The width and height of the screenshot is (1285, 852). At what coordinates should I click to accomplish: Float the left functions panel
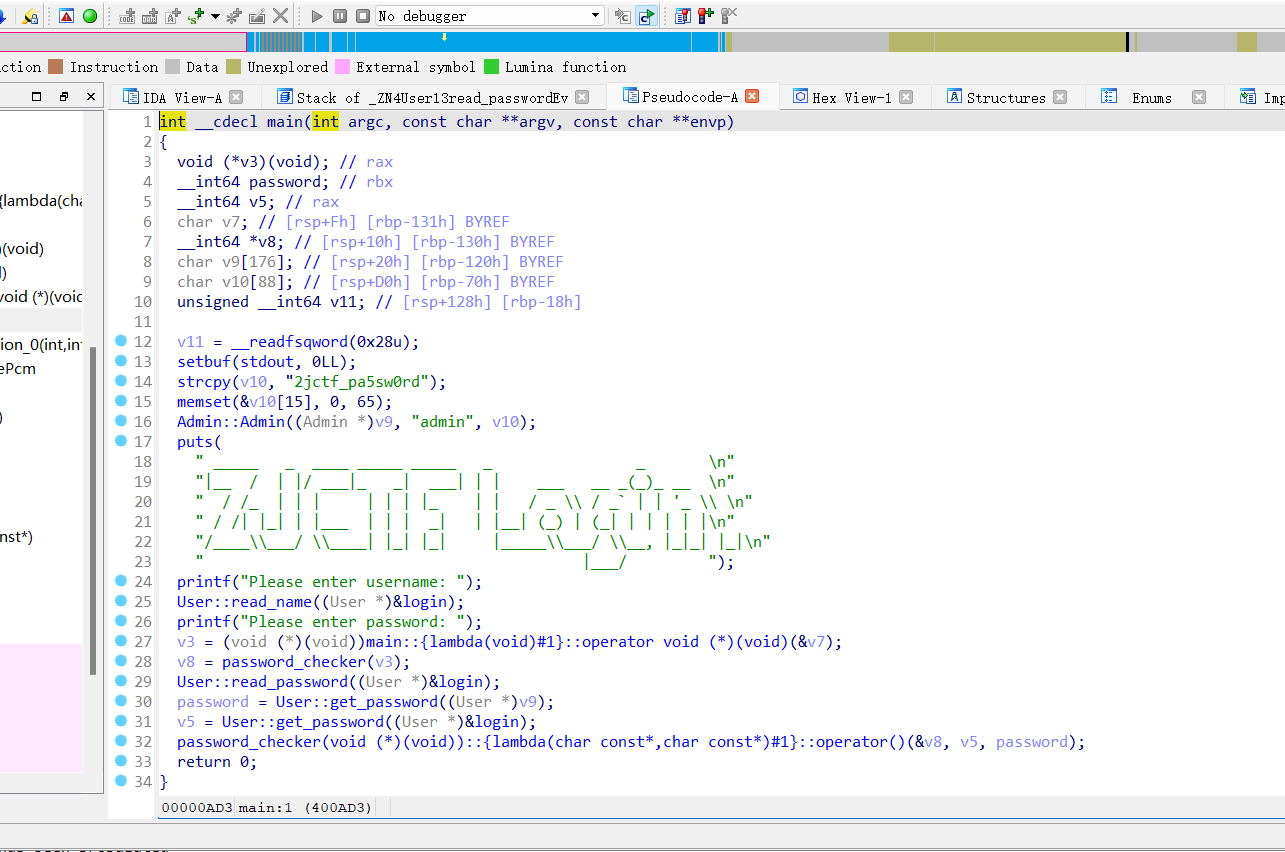pyautogui.click(x=64, y=97)
